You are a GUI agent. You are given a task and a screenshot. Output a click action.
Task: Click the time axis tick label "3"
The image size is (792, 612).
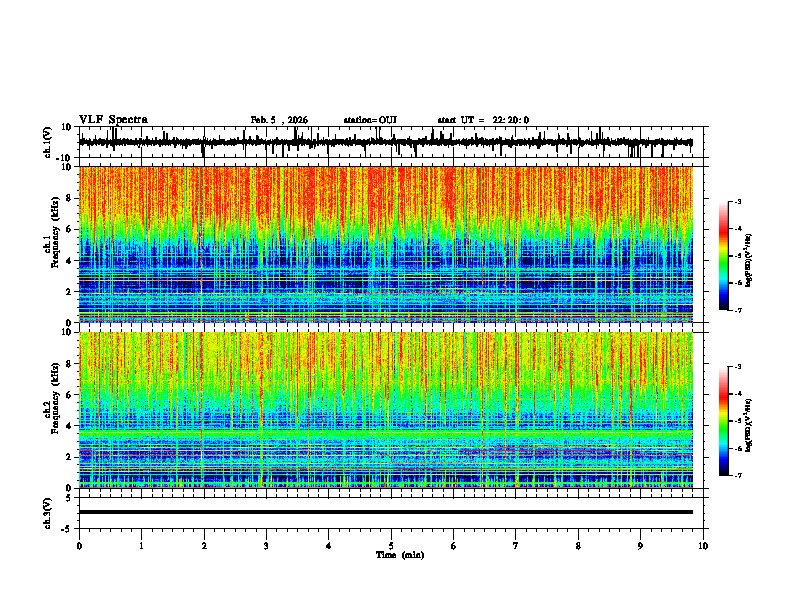[x=266, y=546]
